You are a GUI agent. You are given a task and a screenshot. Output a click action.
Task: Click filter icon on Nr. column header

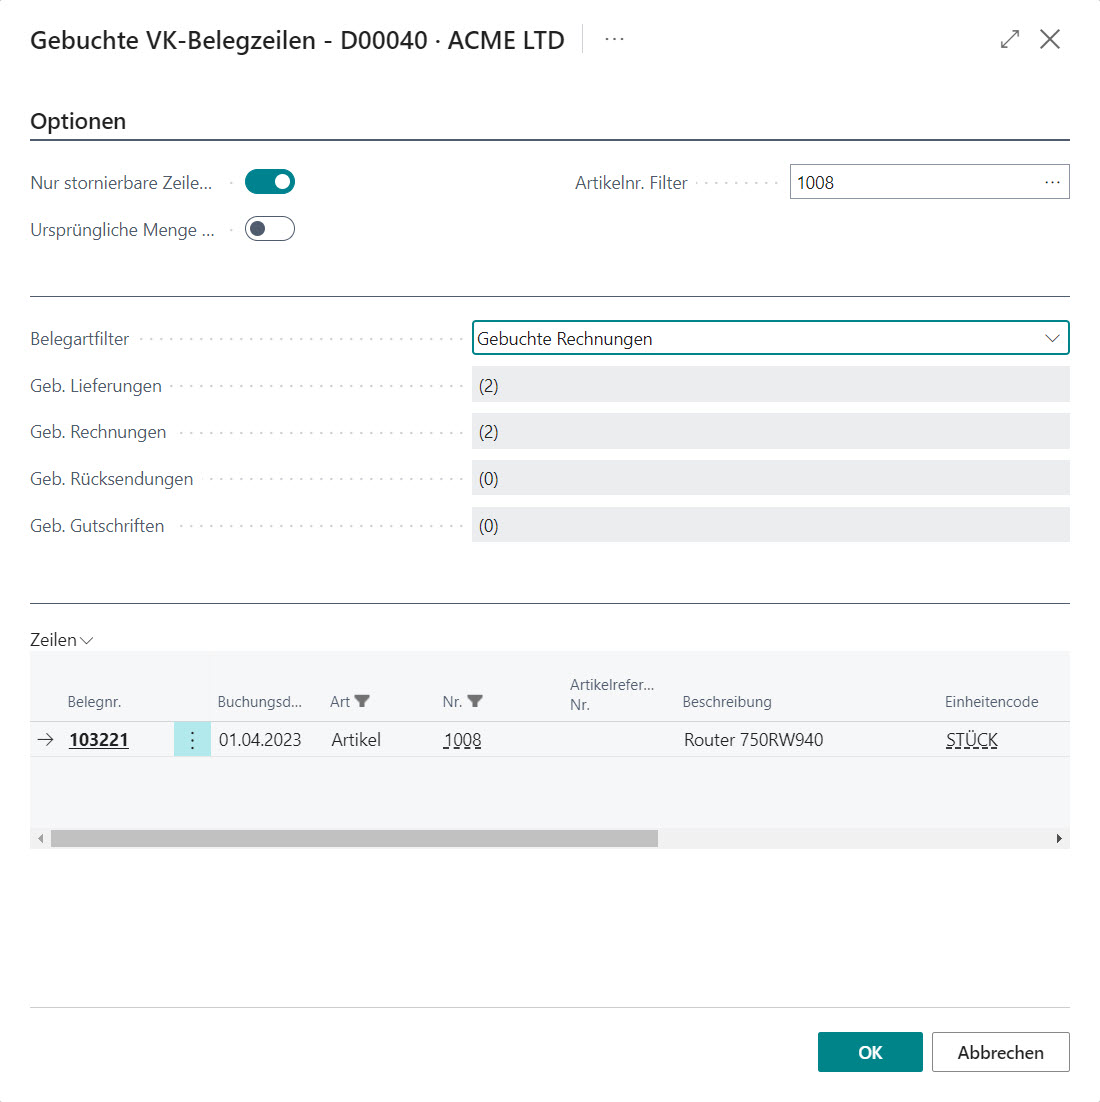click(475, 702)
